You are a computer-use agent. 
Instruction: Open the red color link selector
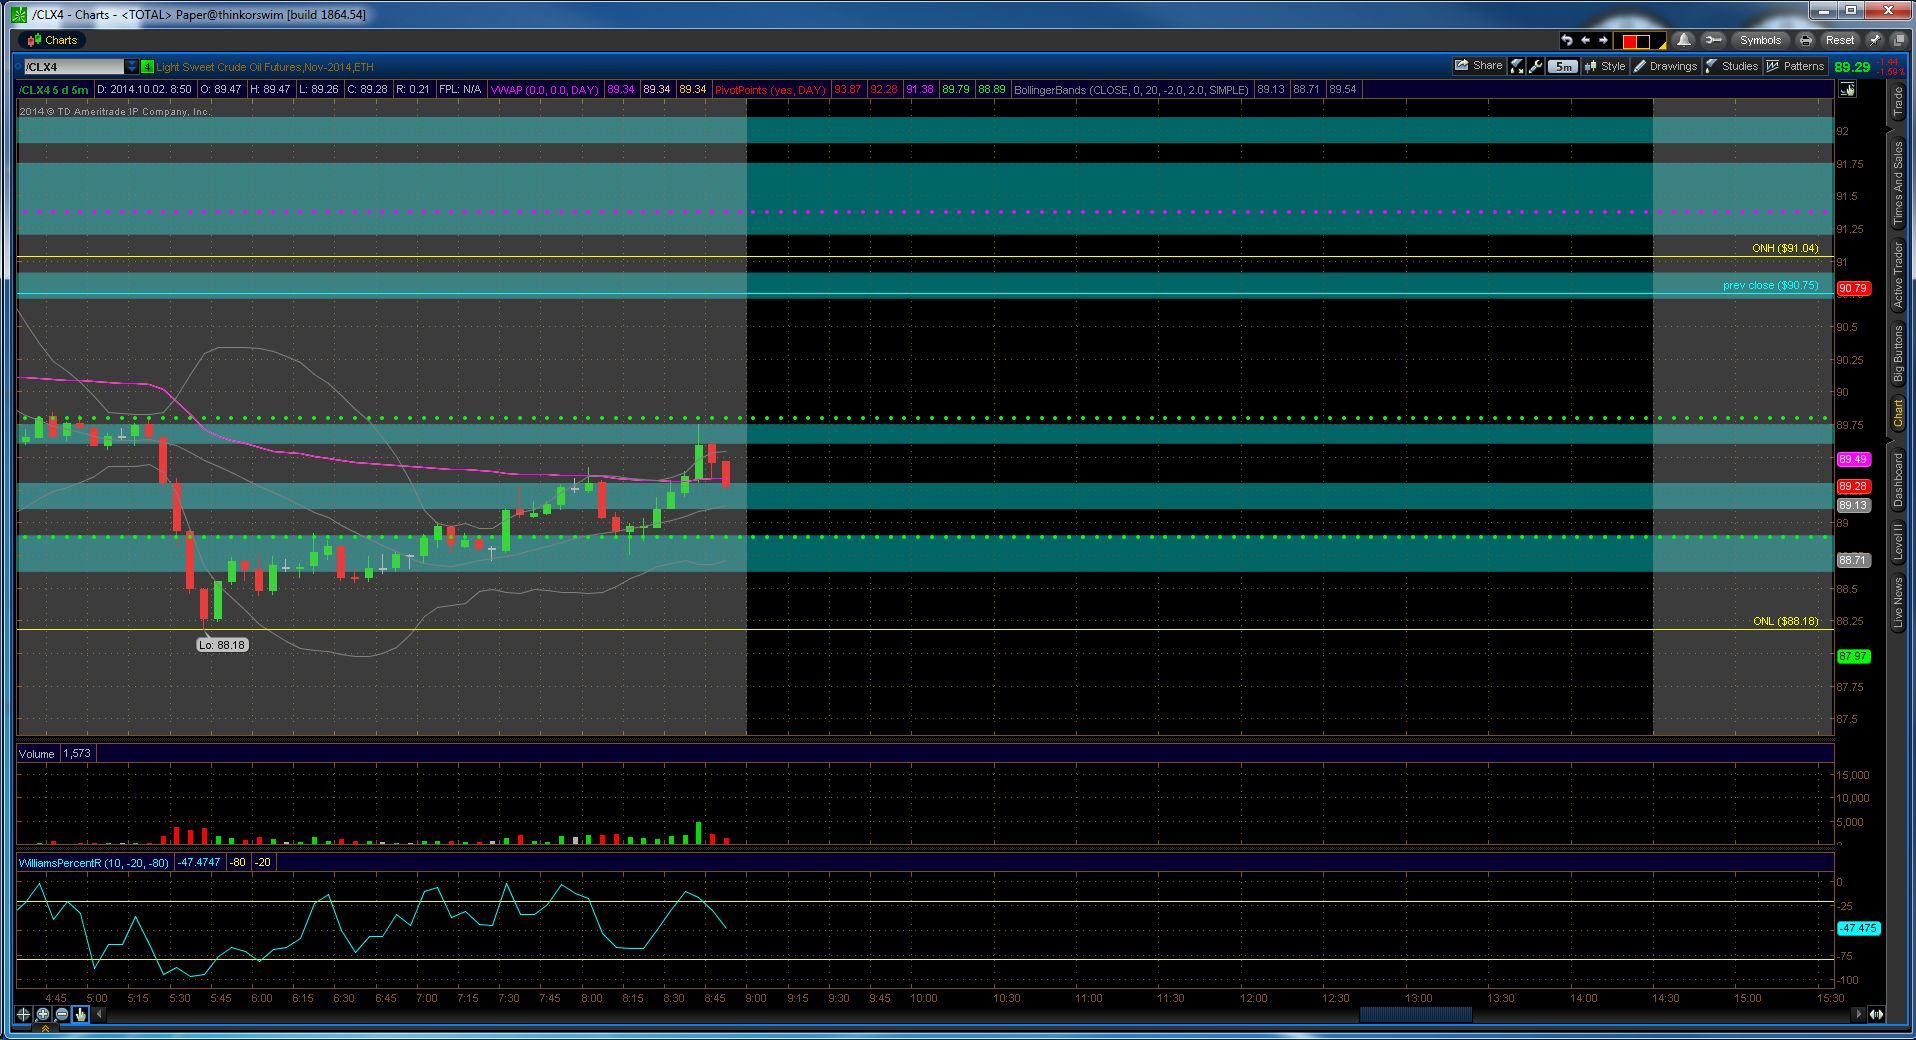click(1642, 41)
